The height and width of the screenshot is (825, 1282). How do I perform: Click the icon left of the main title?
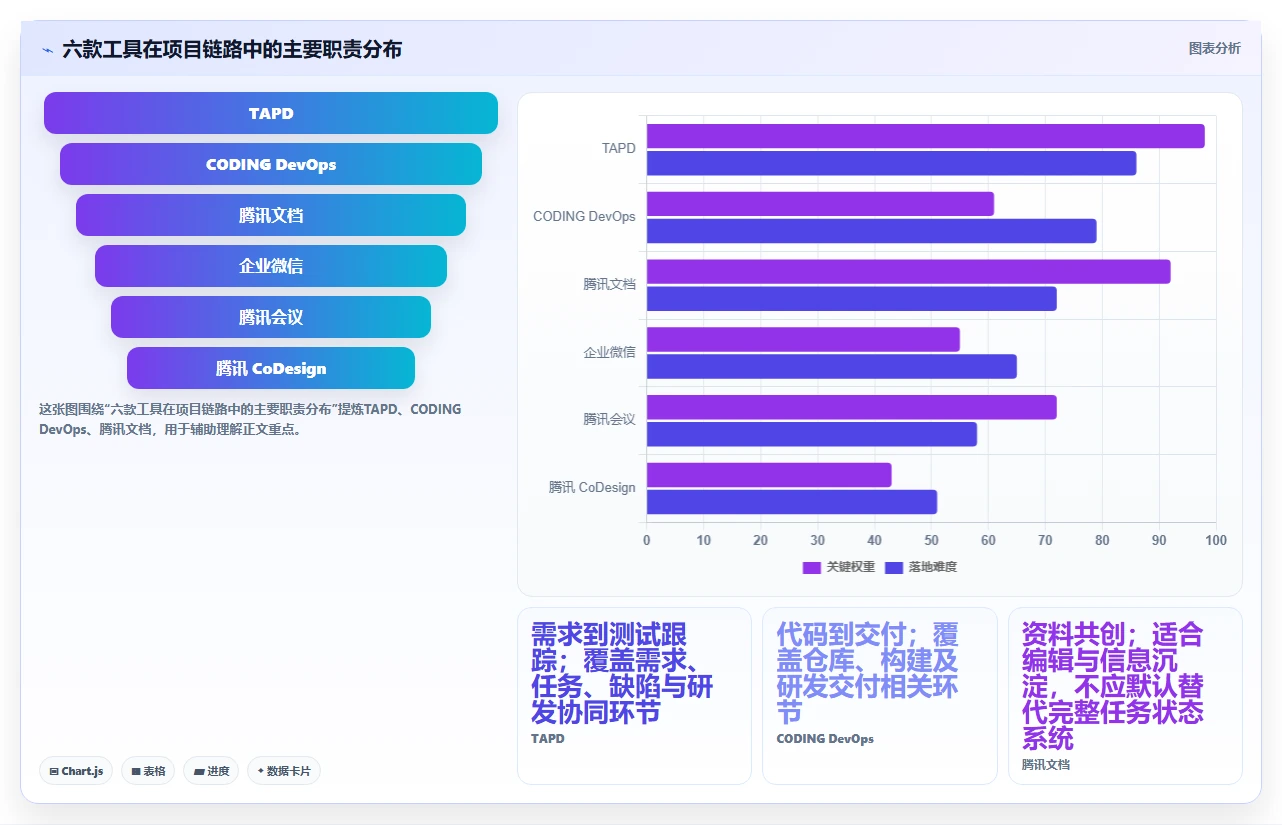[47, 50]
